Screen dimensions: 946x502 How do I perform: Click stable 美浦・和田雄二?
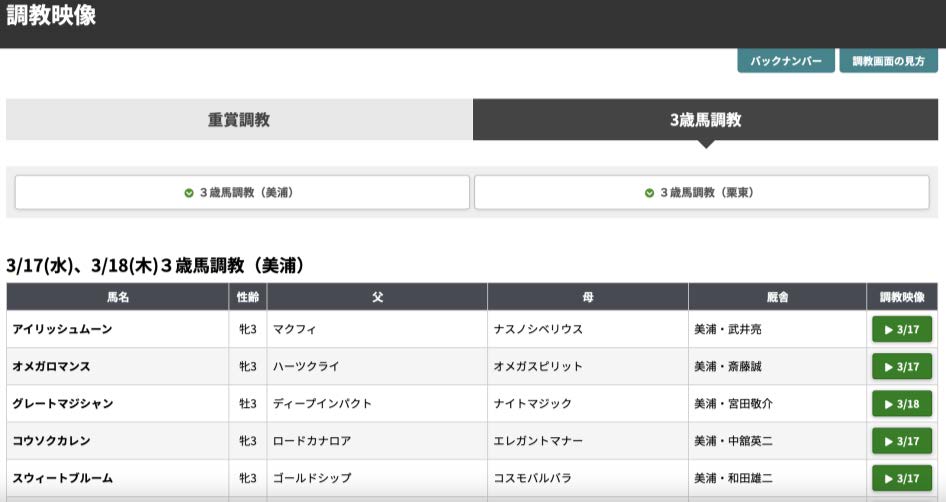coord(733,478)
